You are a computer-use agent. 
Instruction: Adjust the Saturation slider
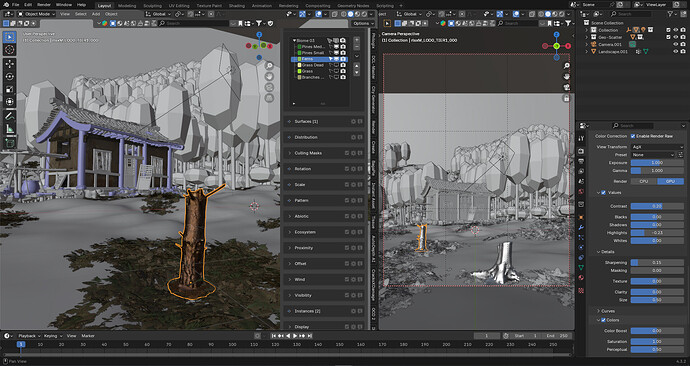(x=657, y=341)
